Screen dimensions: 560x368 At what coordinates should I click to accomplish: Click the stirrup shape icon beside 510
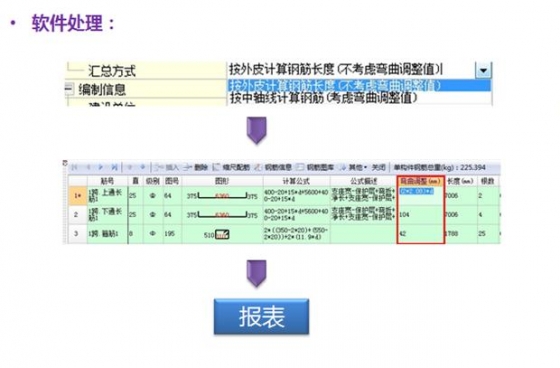[x=222, y=235]
